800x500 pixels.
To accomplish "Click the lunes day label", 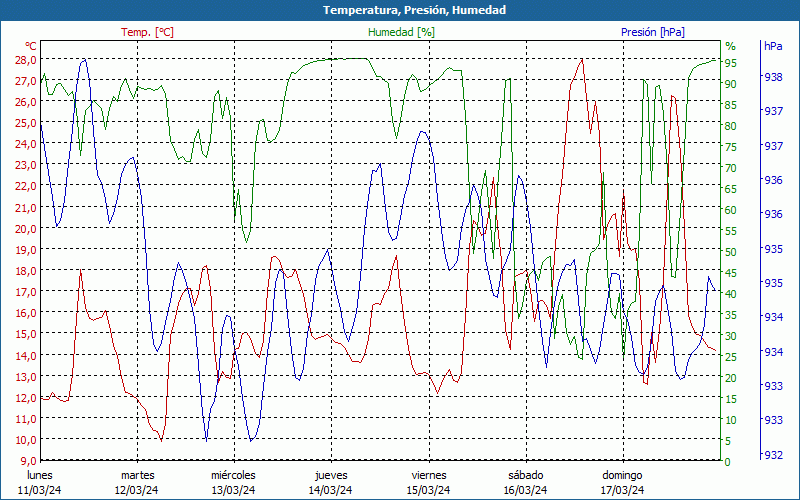I will 40,476.
